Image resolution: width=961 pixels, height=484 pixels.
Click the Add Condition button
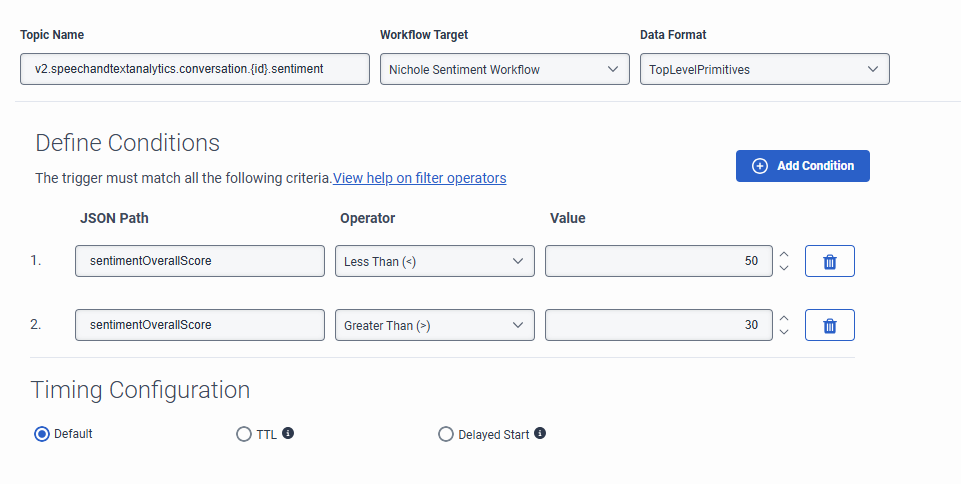[x=802, y=166]
